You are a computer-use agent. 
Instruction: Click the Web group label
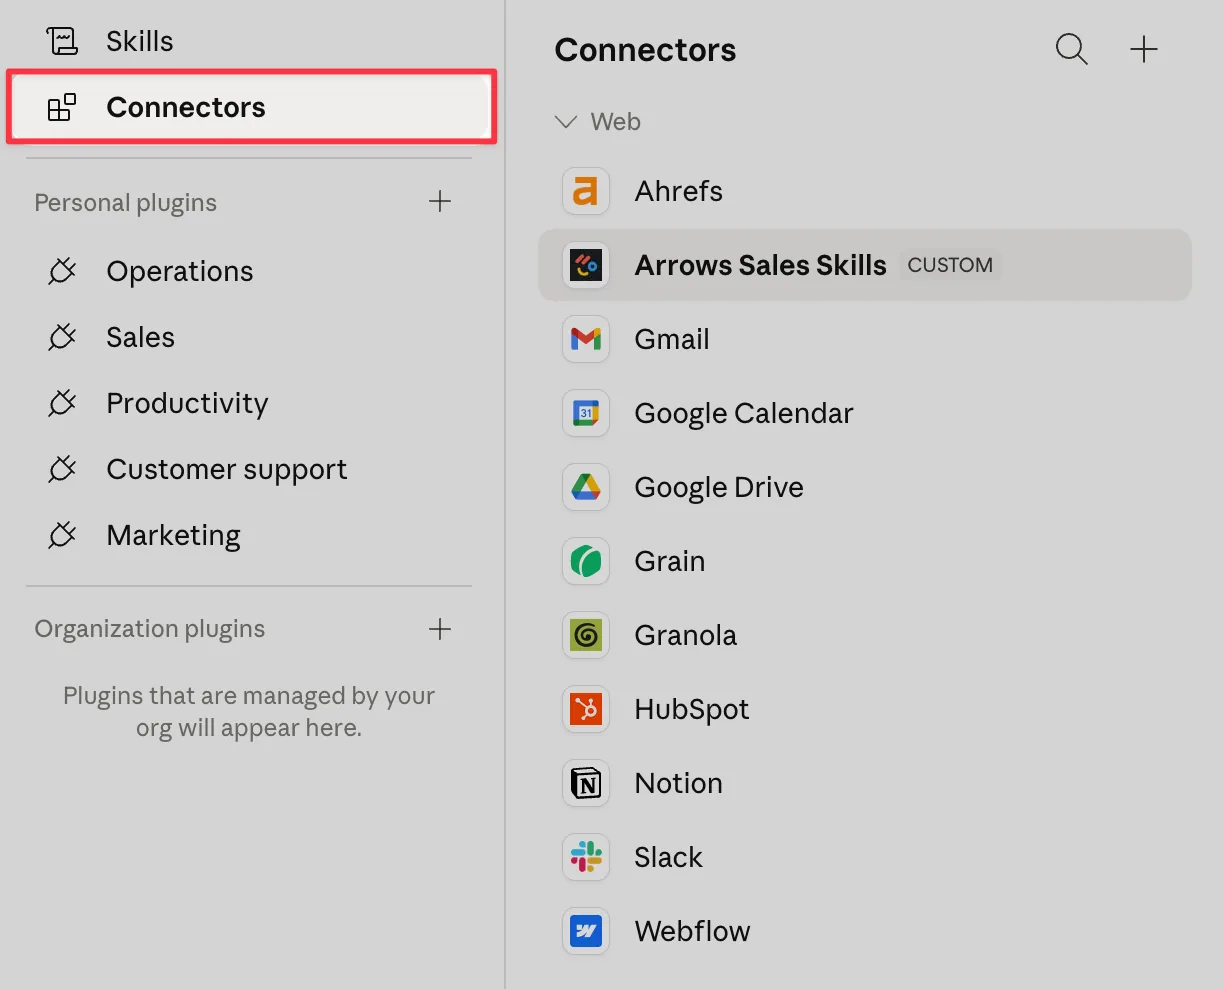click(615, 122)
